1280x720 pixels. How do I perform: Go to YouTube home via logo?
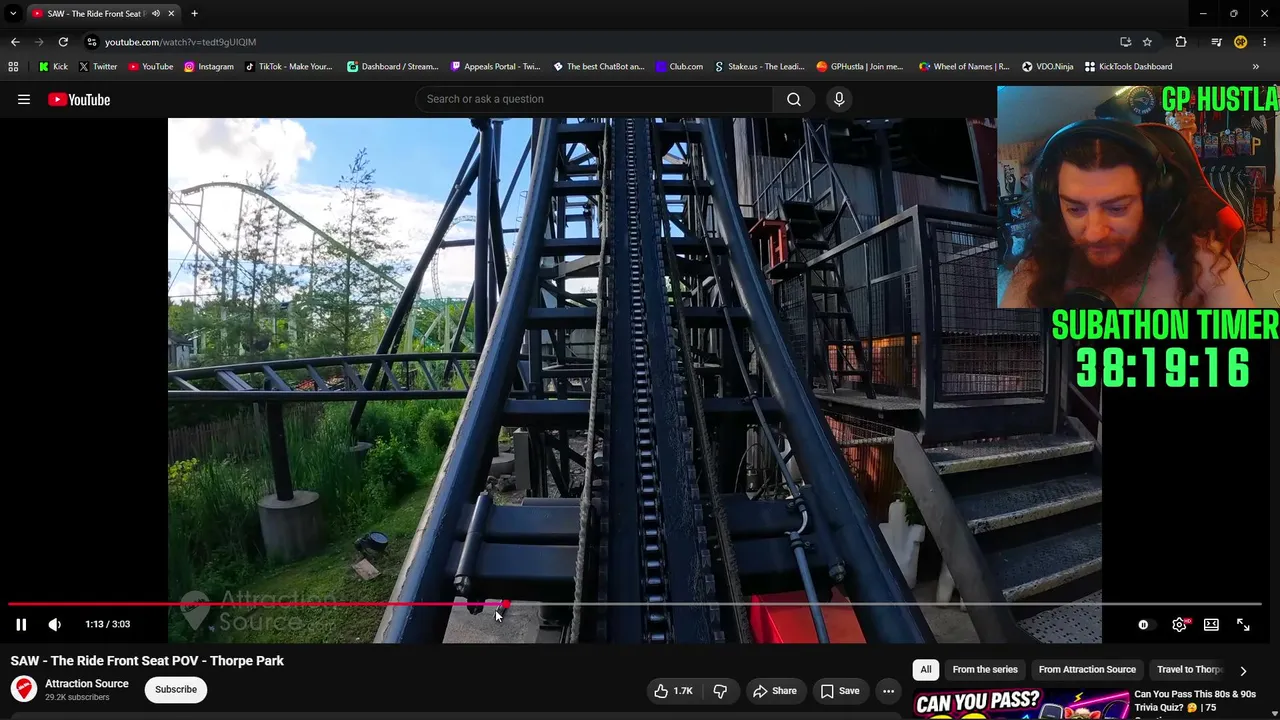79,99
